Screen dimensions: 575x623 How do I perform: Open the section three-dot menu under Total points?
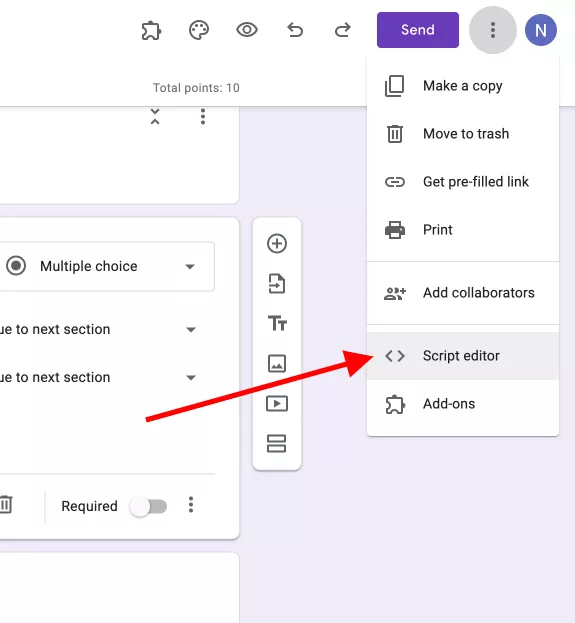click(203, 116)
